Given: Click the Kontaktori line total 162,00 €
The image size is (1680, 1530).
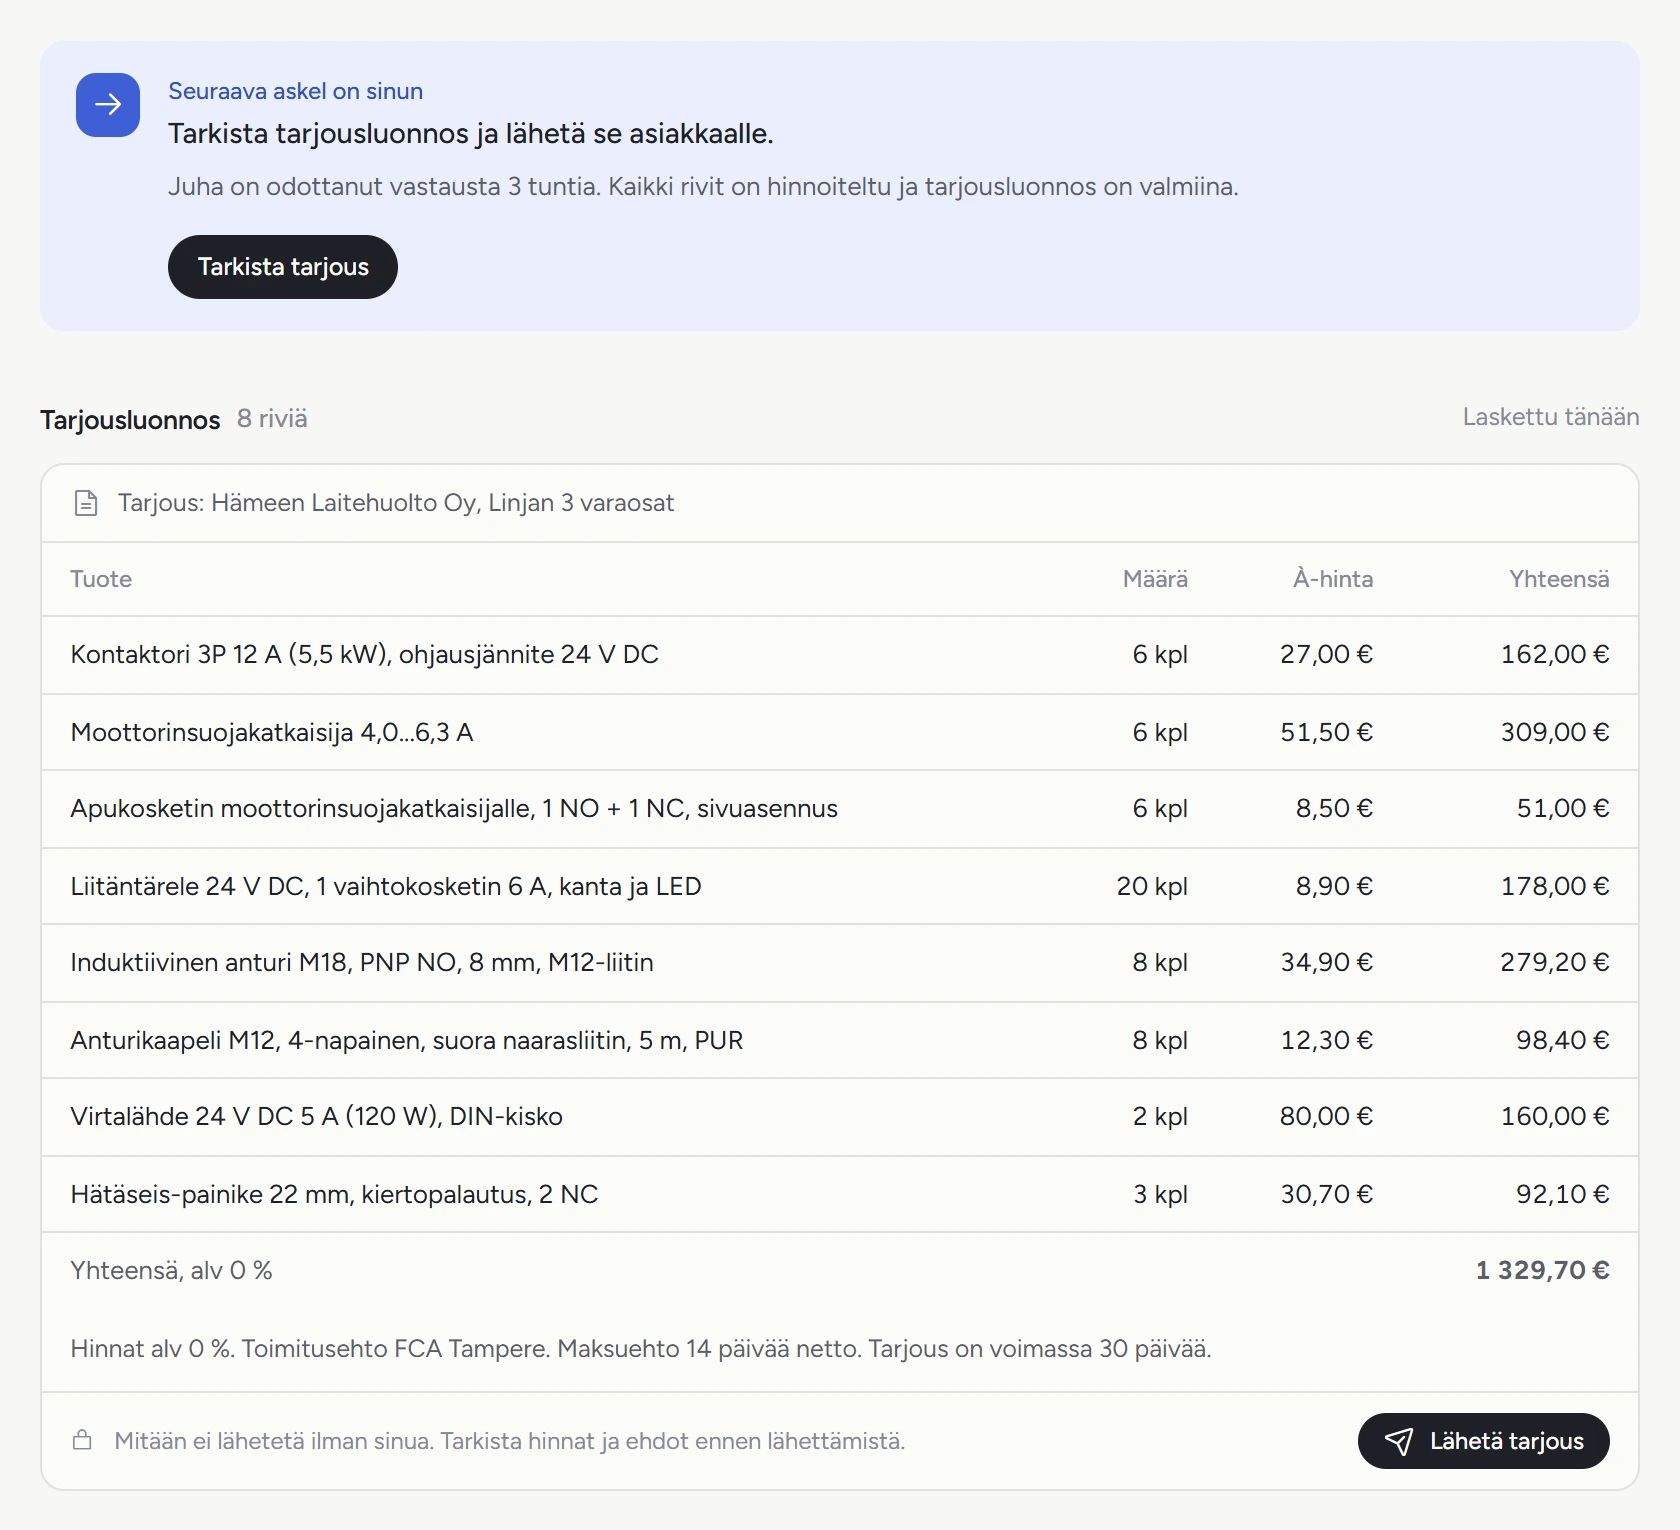Looking at the screenshot, I should tap(1555, 654).
